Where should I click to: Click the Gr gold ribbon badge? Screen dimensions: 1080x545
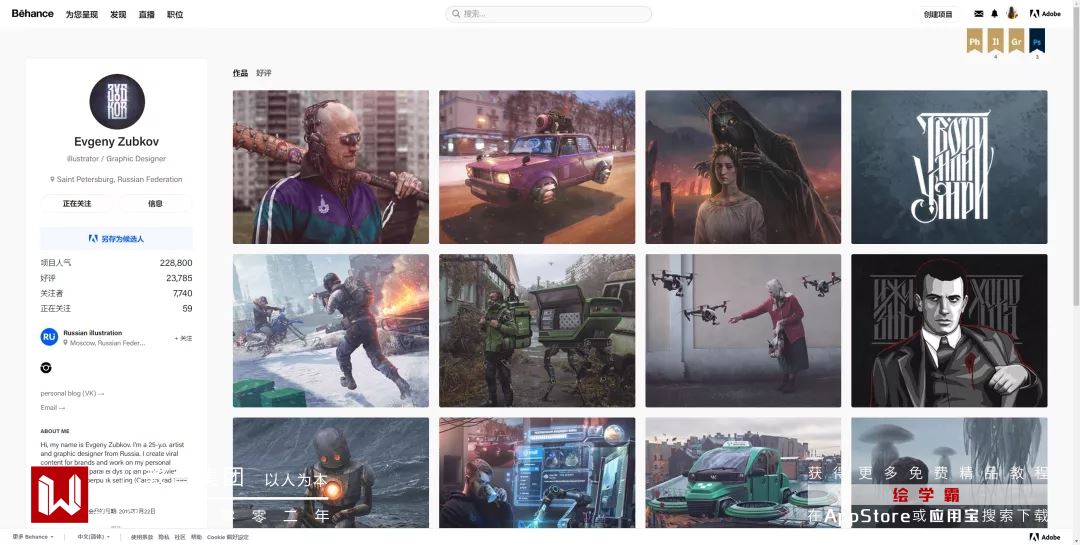point(1016,41)
